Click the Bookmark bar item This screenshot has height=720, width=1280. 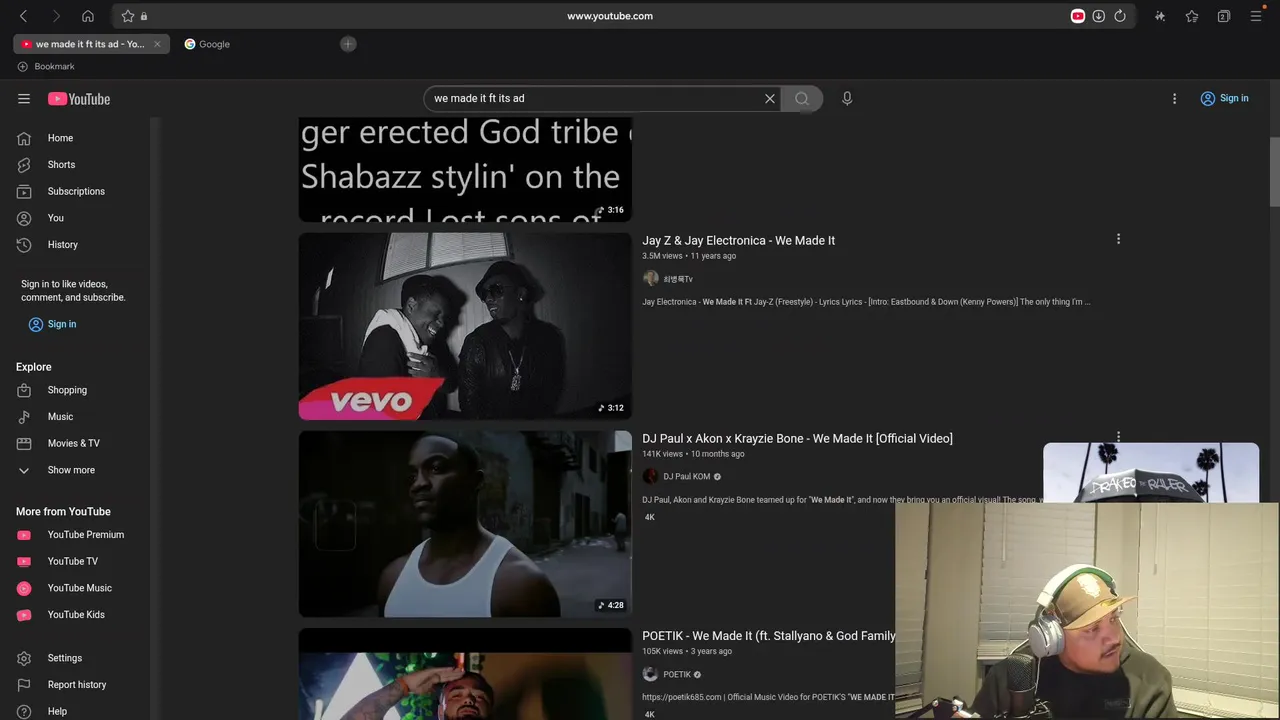(x=46, y=67)
